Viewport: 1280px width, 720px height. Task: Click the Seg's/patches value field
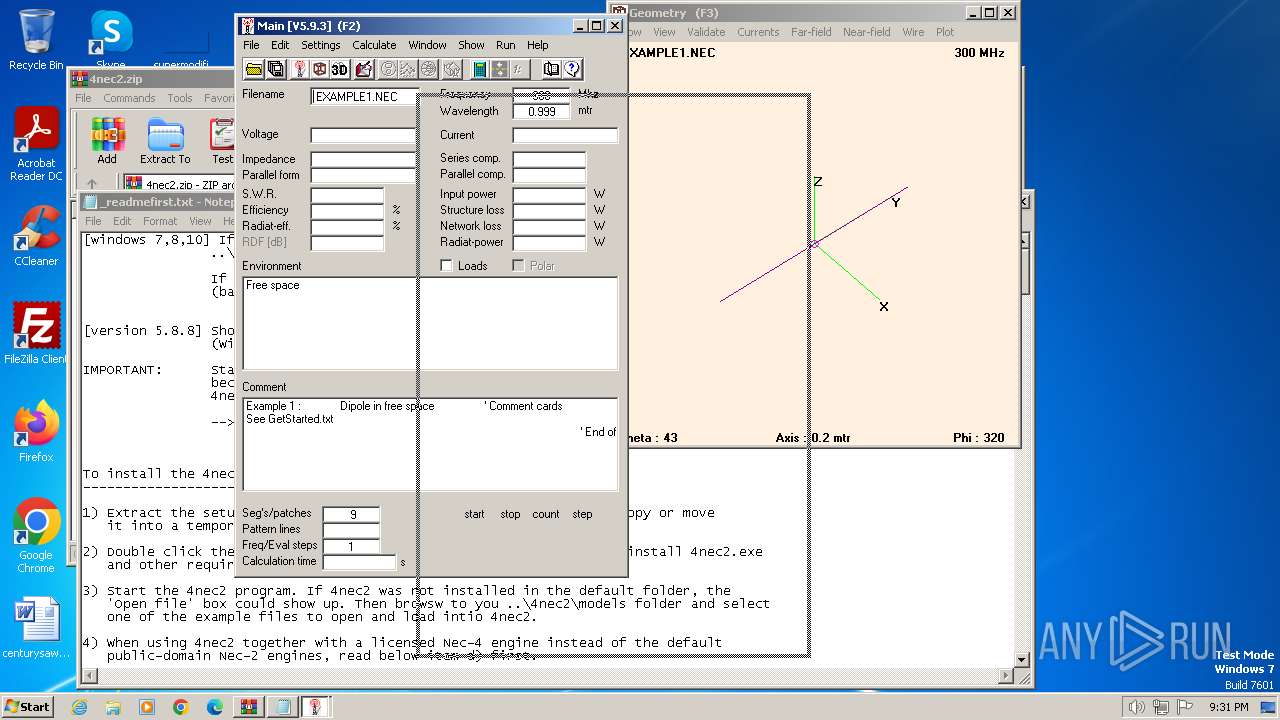click(351, 514)
